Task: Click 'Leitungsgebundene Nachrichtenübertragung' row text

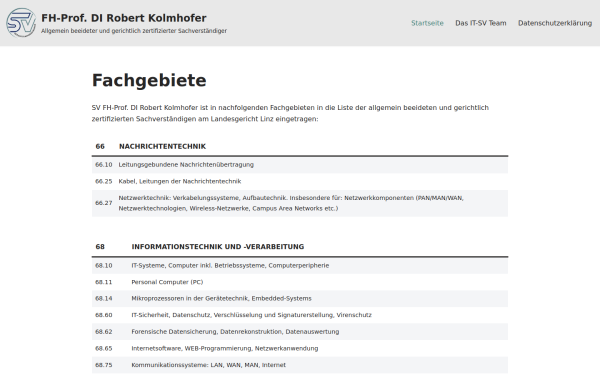Action: [186, 165]
